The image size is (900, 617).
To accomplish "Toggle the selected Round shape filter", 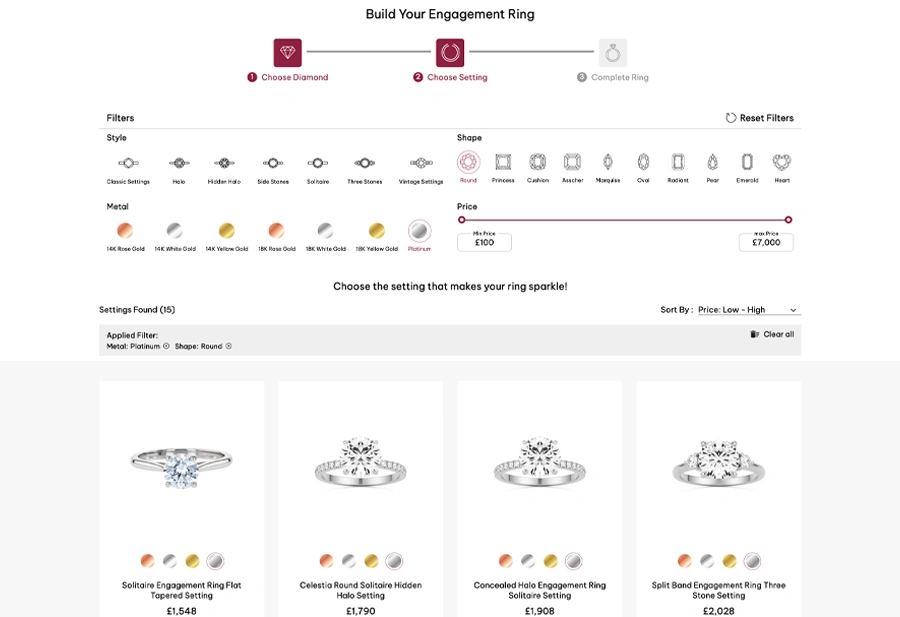I will (468, 162).
